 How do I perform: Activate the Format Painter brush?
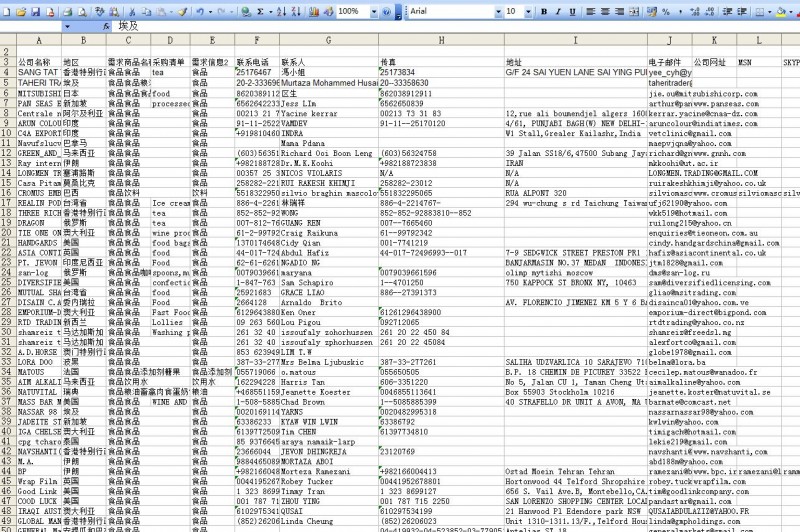pyautogui.click(x=183, y=12)
